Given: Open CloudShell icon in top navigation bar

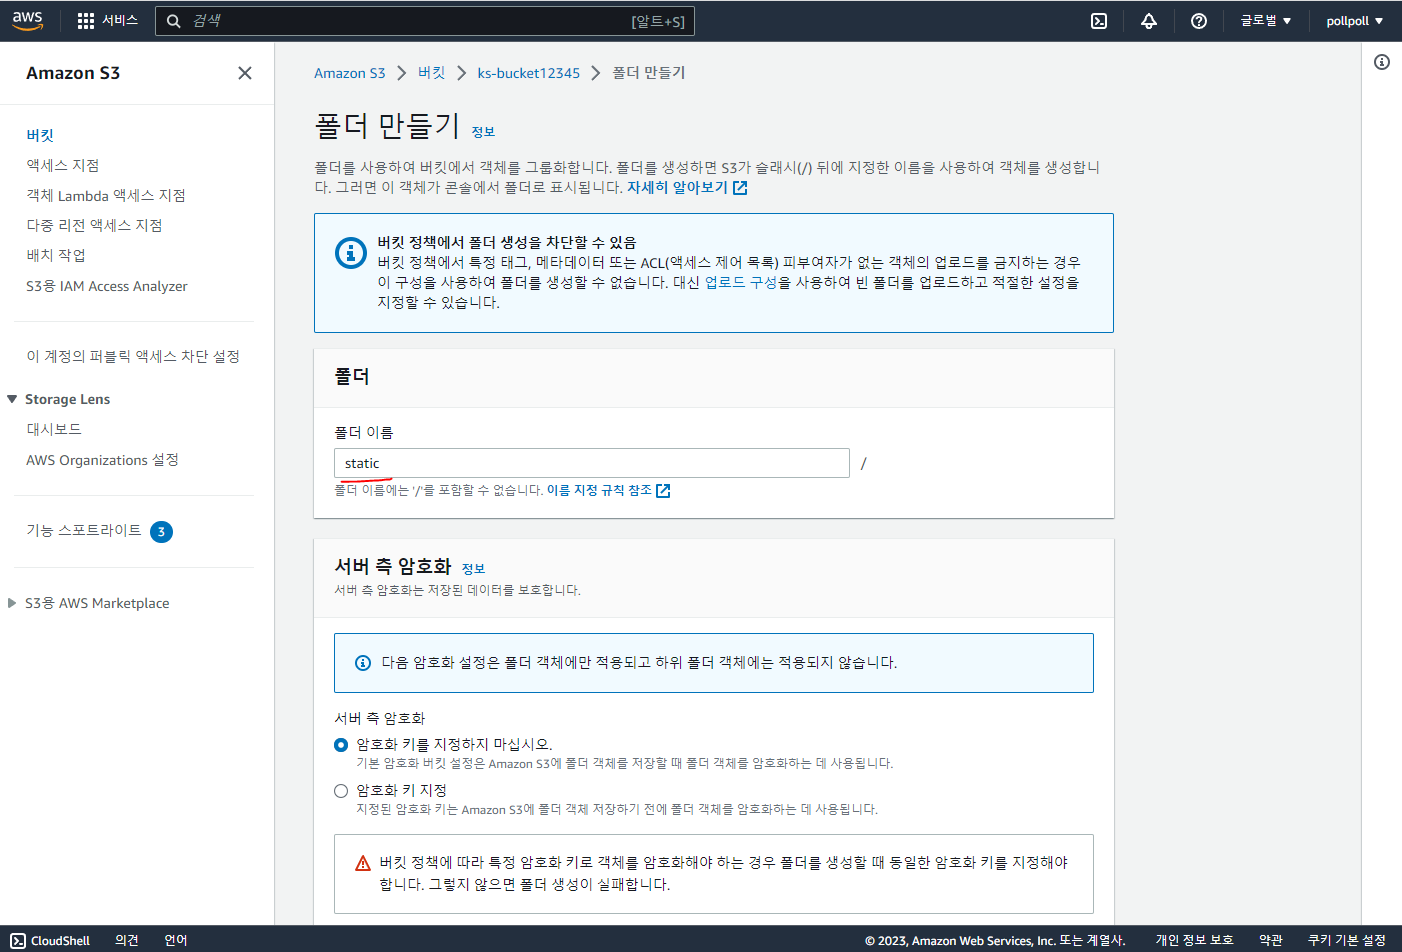Looking at the screenshot, I should [x=1099, y=21].
